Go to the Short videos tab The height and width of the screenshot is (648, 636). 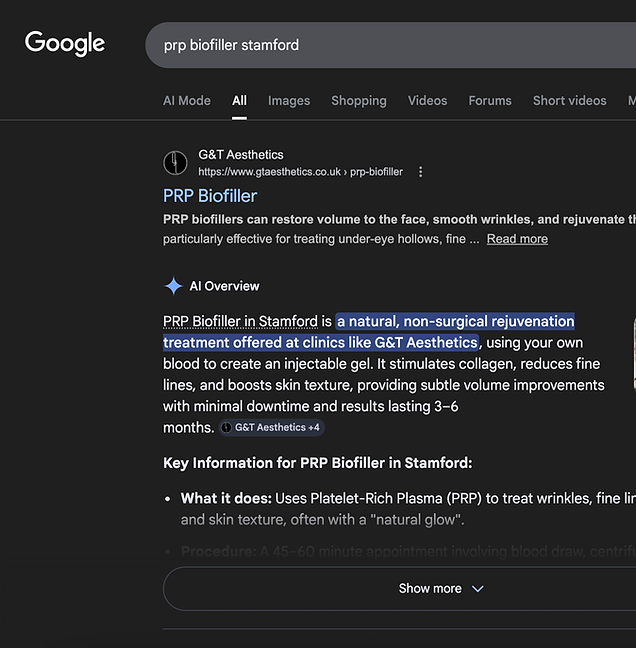pos(569,100)
